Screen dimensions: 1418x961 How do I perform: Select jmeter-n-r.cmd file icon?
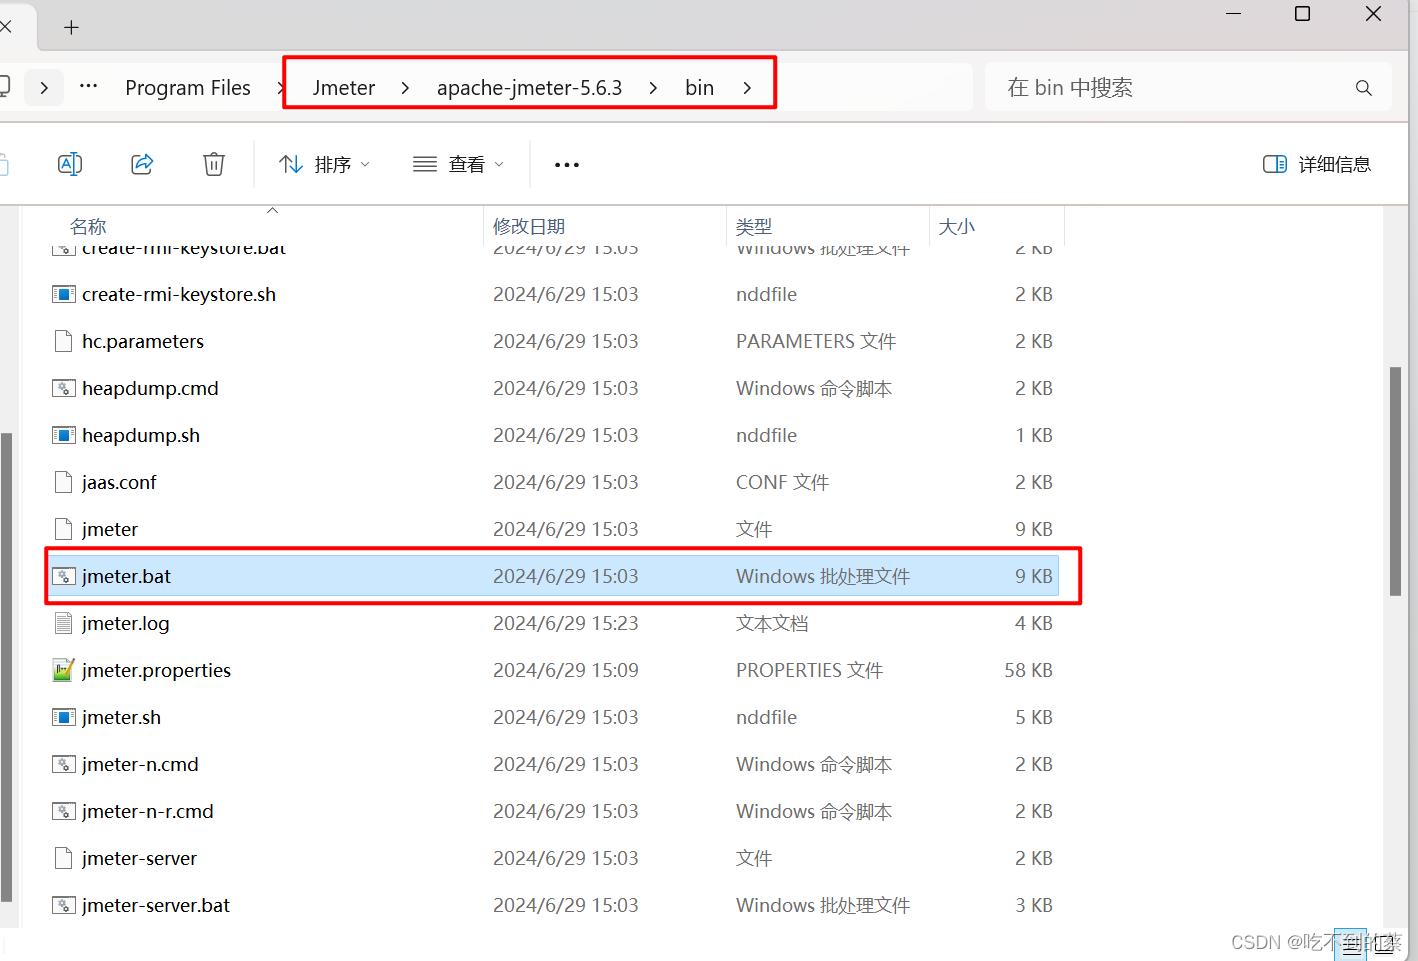[63, 811]
